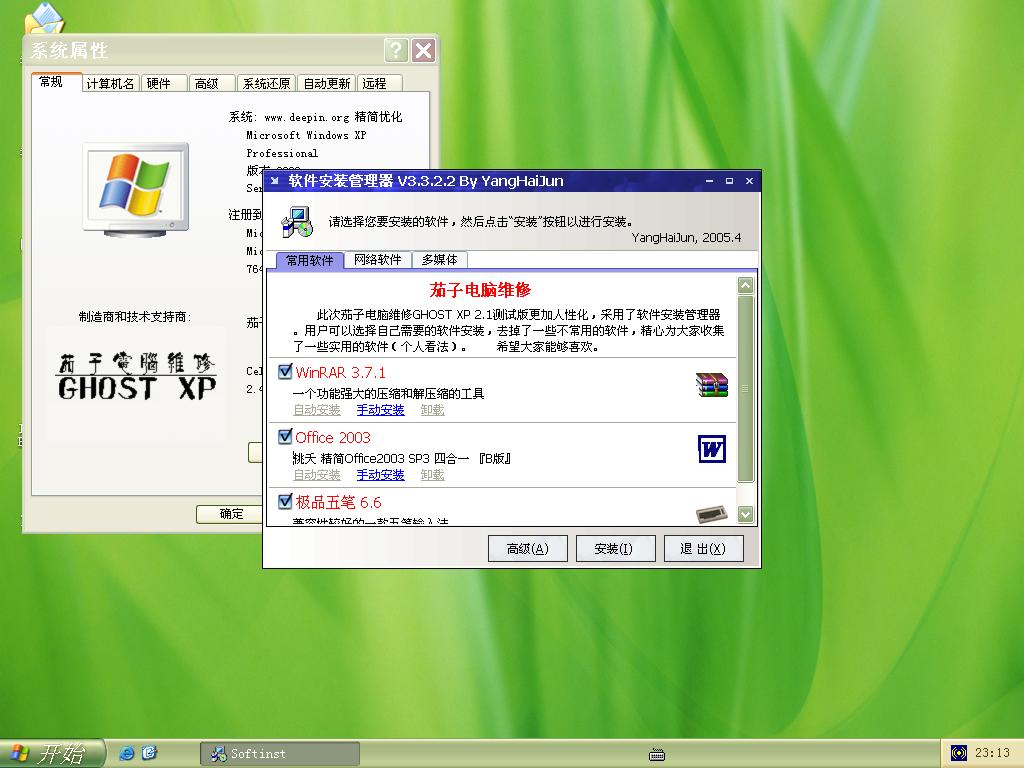
Task: Click the software list scroll down arrow
Action: tap(745, 515)
